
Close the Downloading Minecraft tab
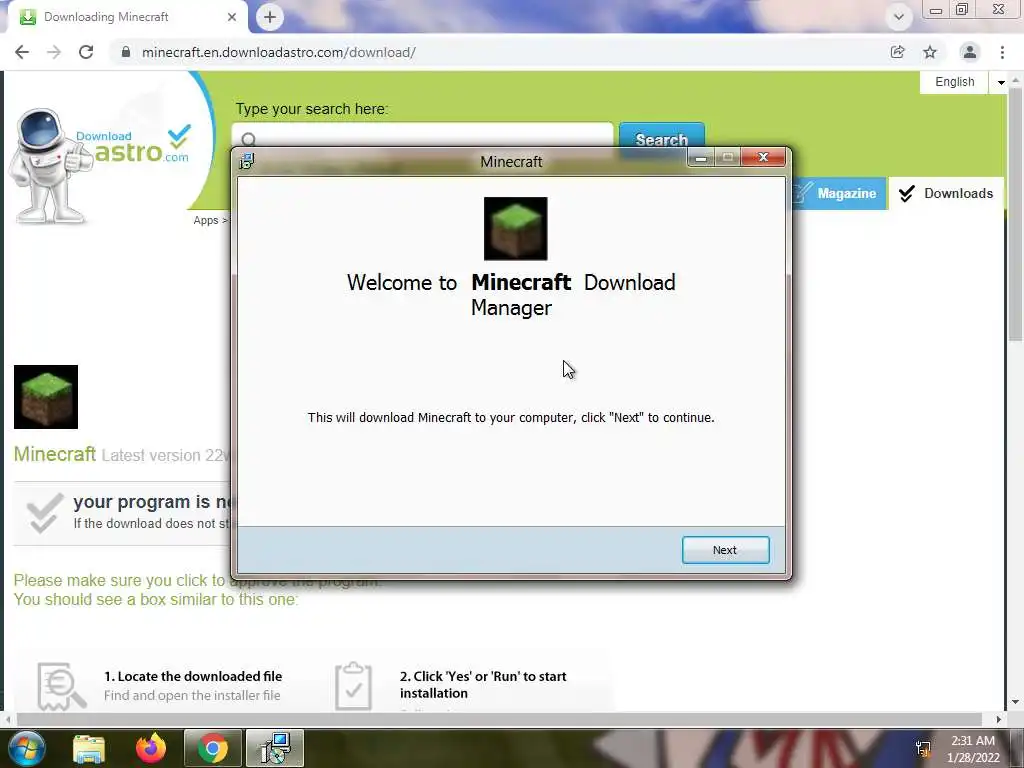coord(232,17)
